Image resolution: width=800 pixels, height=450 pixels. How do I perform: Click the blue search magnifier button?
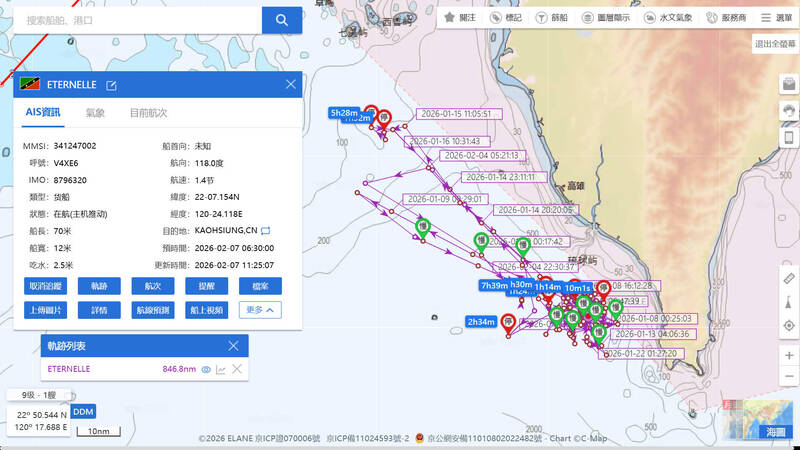pyautogui.click(x=275, y=20)
